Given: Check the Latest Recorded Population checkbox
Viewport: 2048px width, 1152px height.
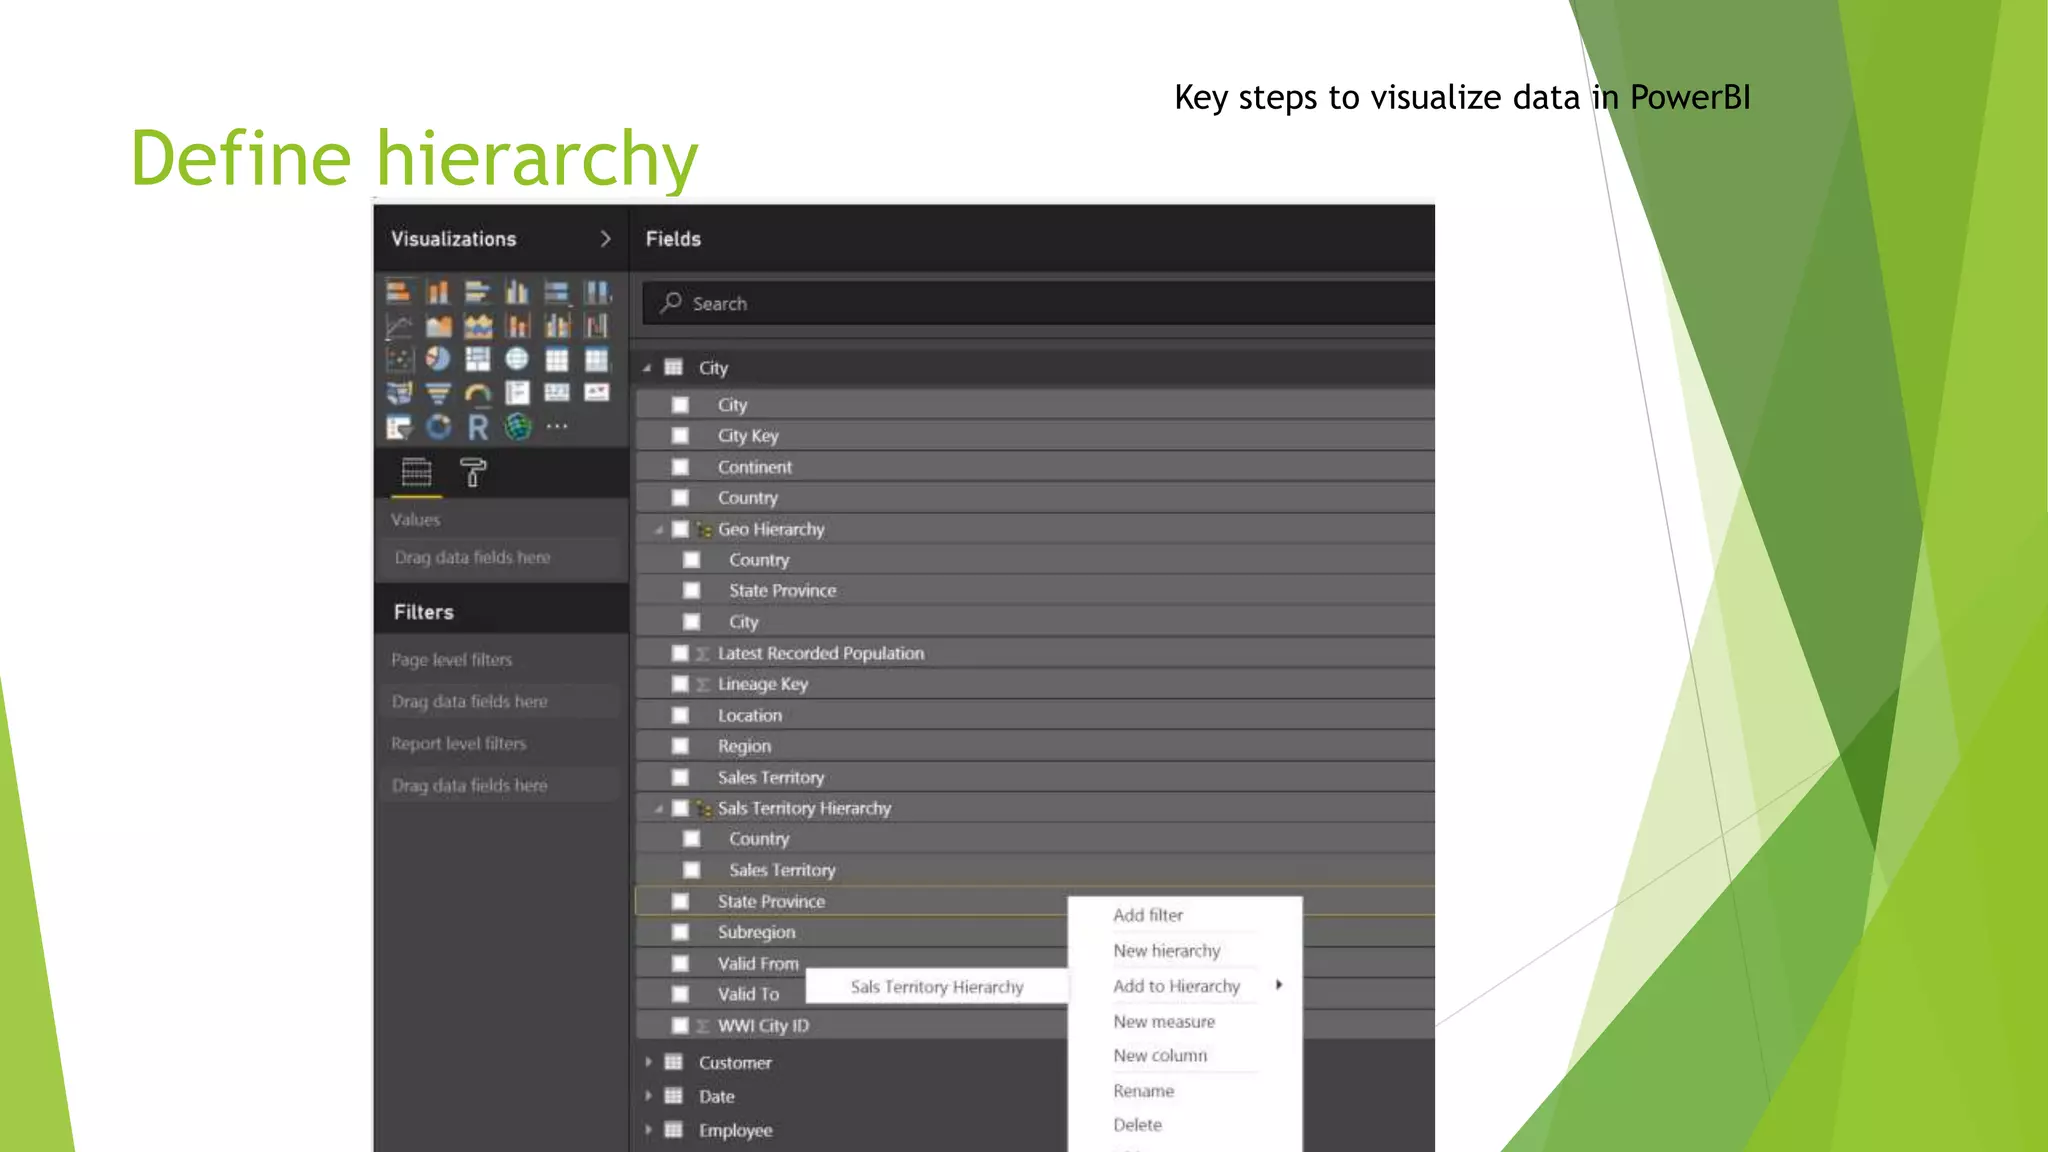Looking at the screenshot, I should coord(680,653).
